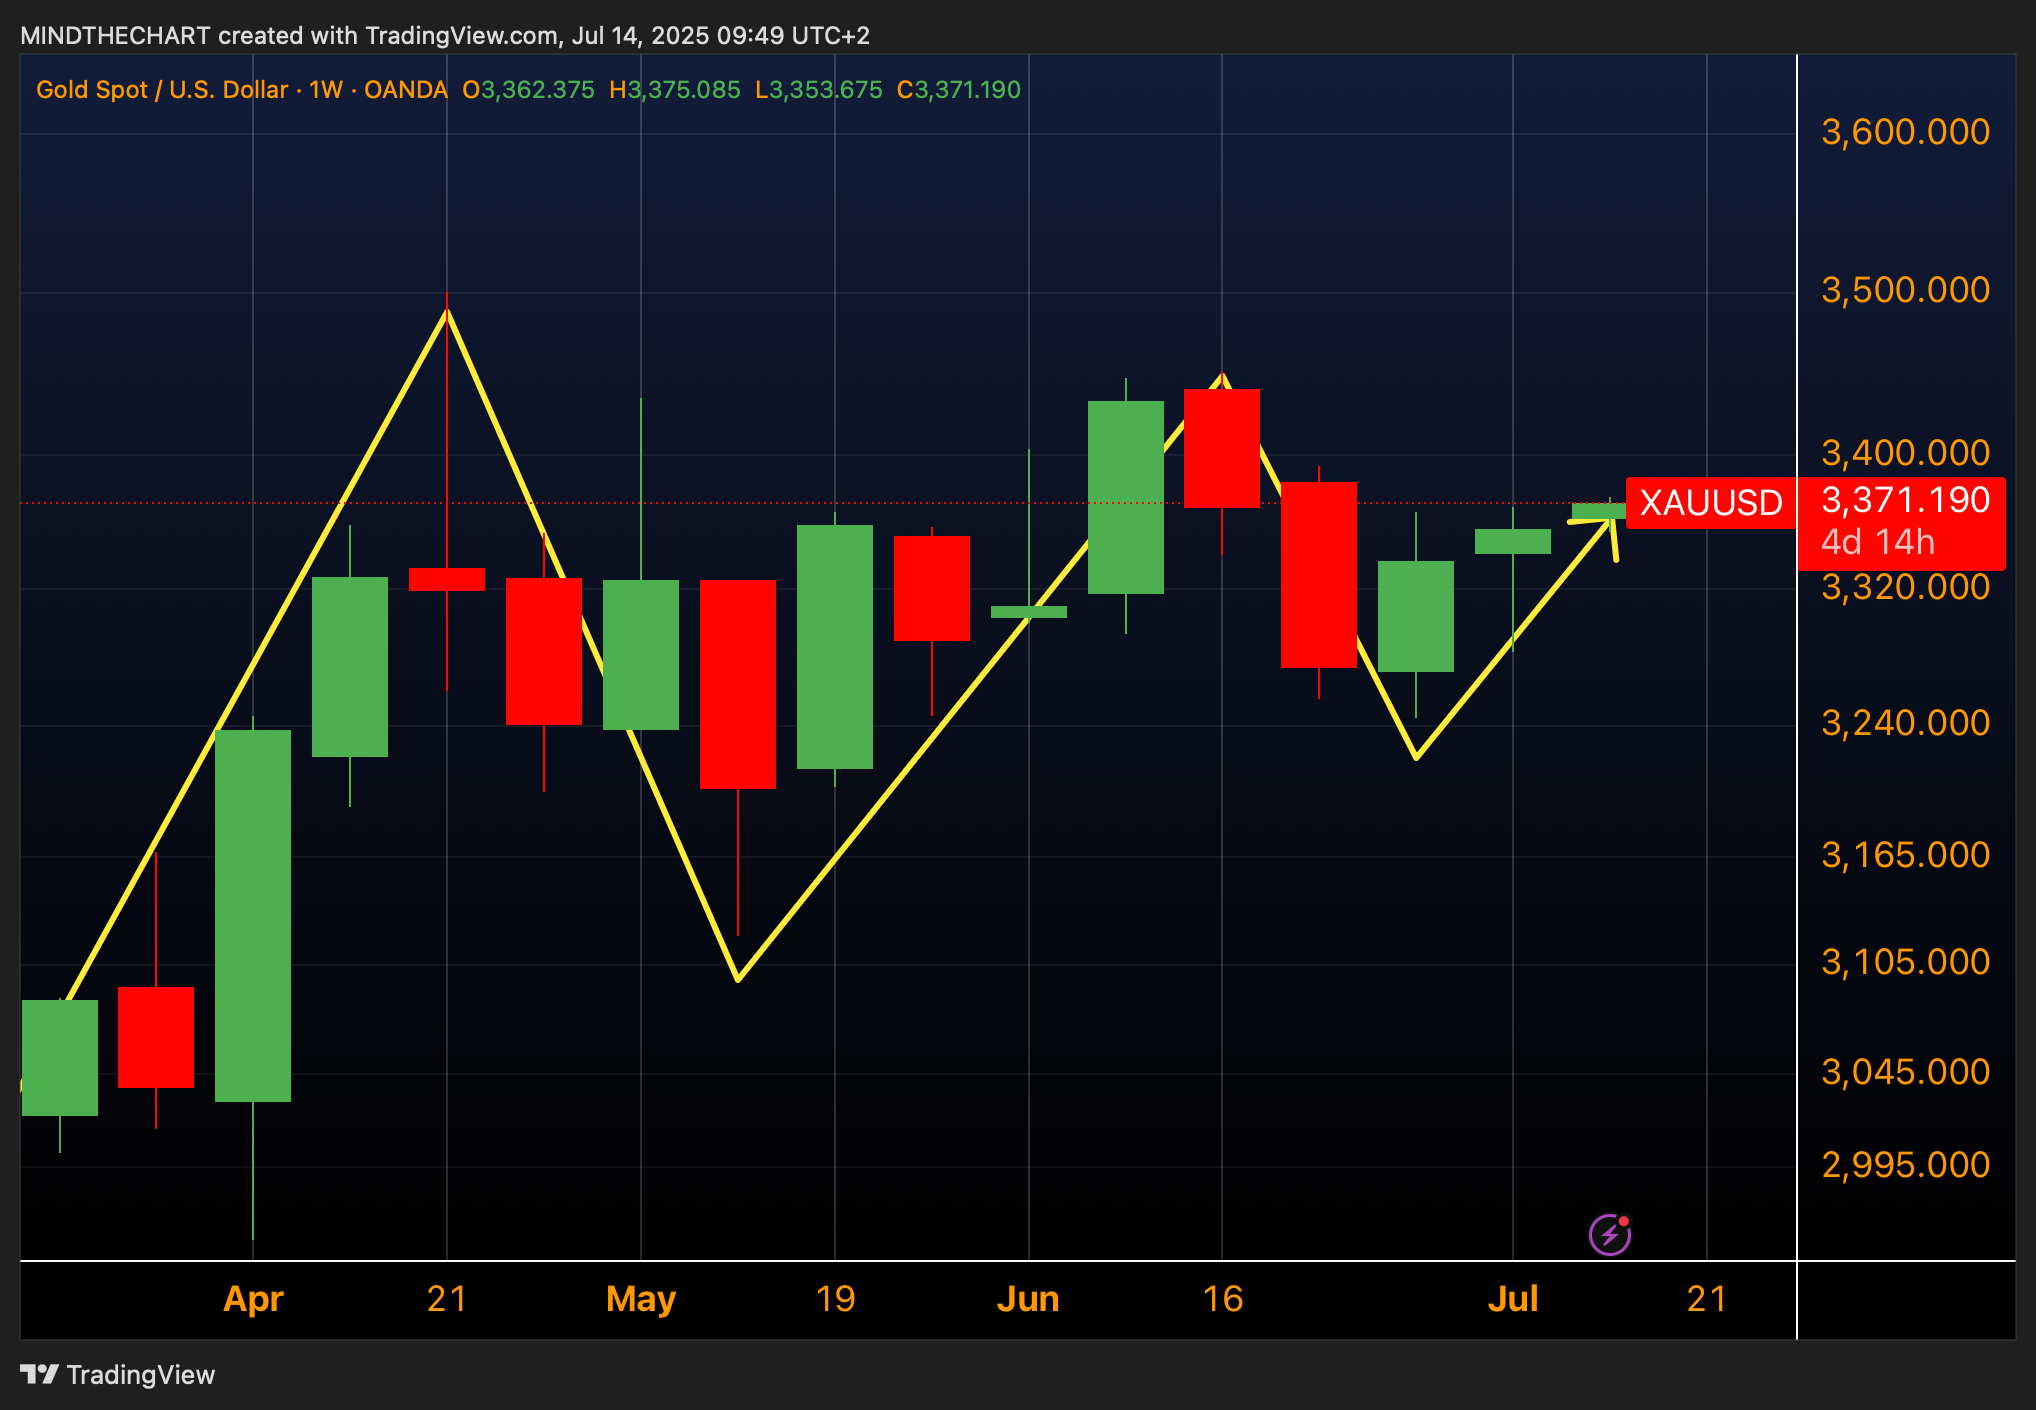This screenshot has height=1410, width=2036.
Task: Click the 3,400.000 price axis label
Action: coord(1905,453)
